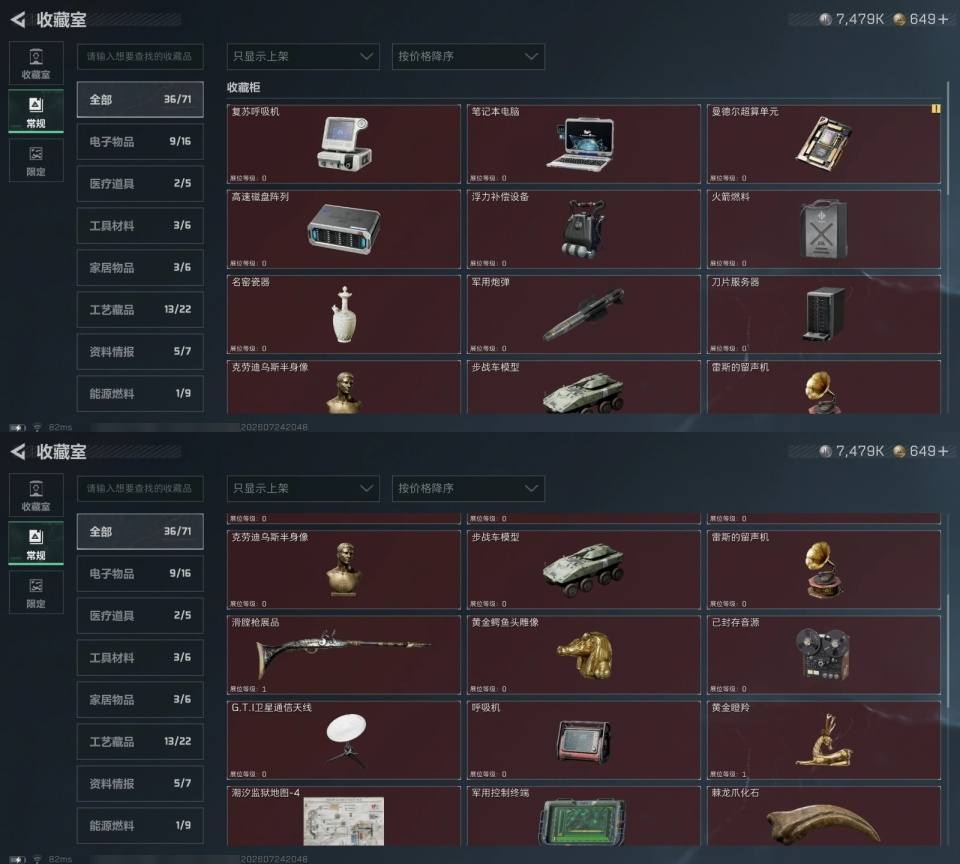The width and height of the screenshot is (960, 864).
Task: Open the 名密瓷器 porcelain vase item
Action: coord(343,314)
